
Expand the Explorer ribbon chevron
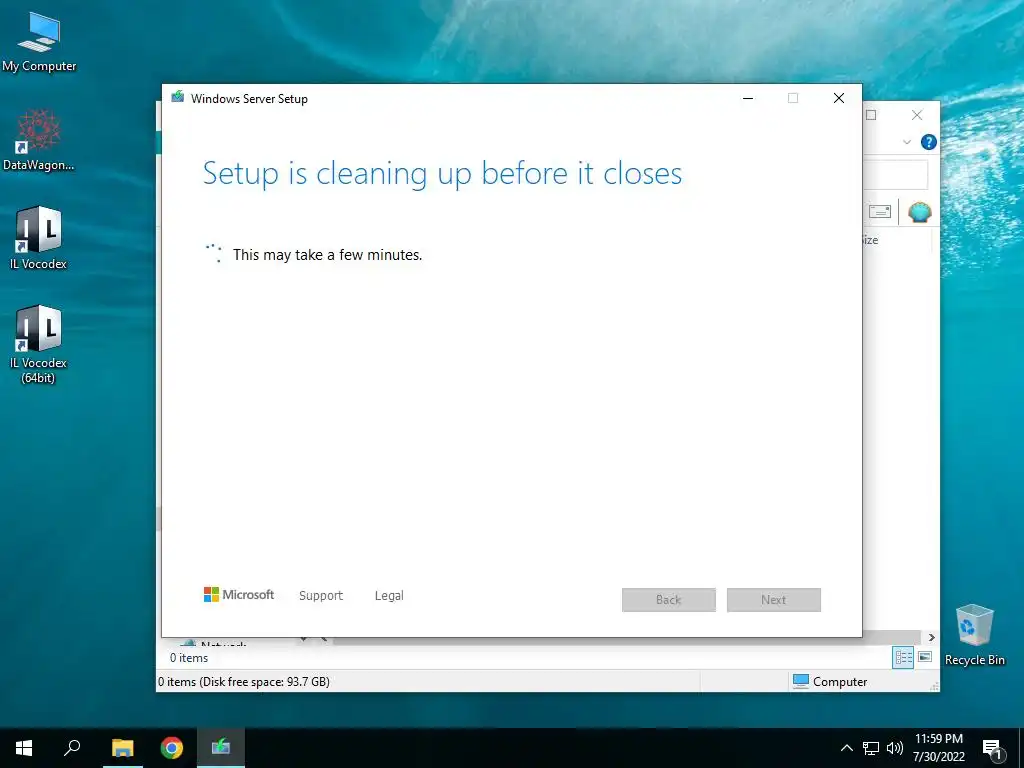click(907, 142)
